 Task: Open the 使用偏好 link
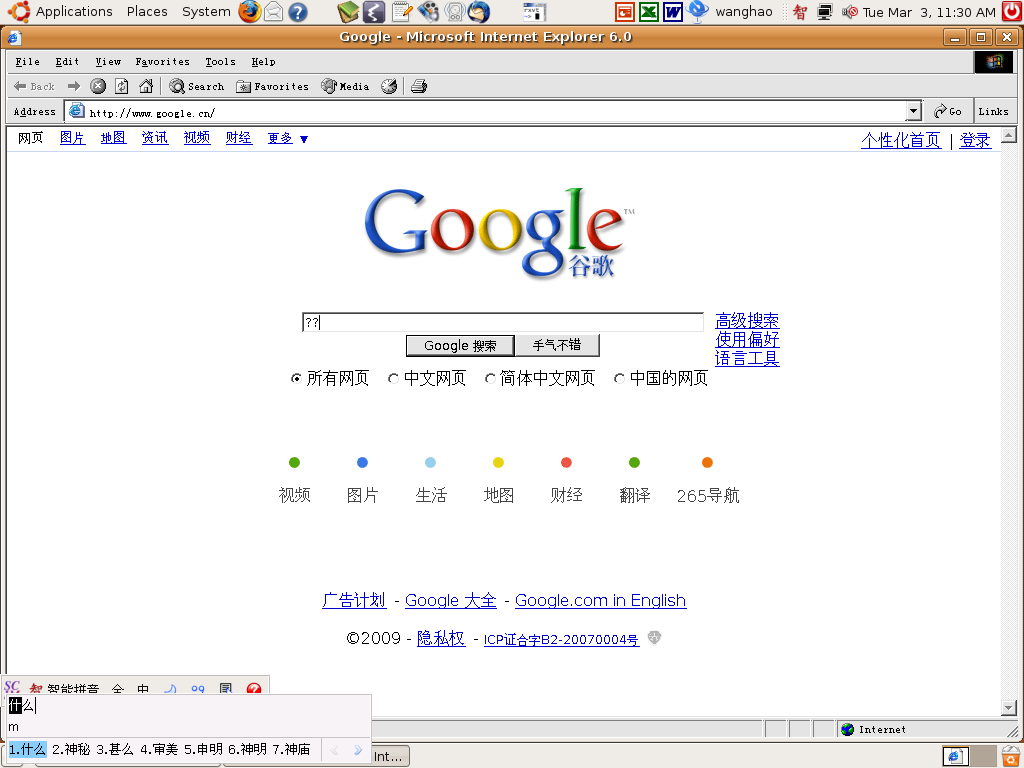tap(746, 340)
